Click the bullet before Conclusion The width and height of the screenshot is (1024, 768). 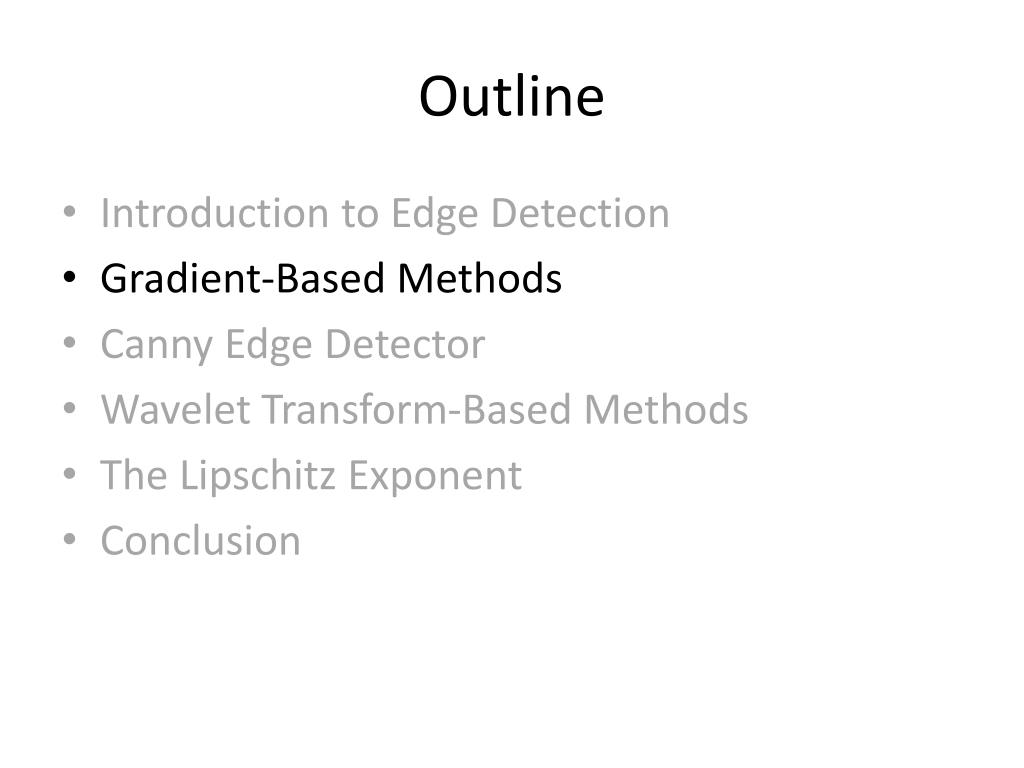[70, 539]
